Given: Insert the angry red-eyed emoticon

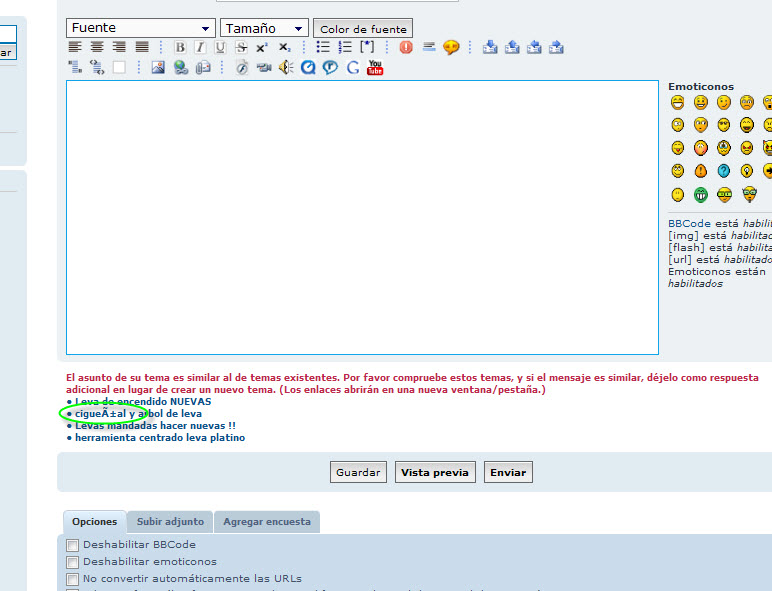Looking at the screenshot, I should [x=747, y=147].
